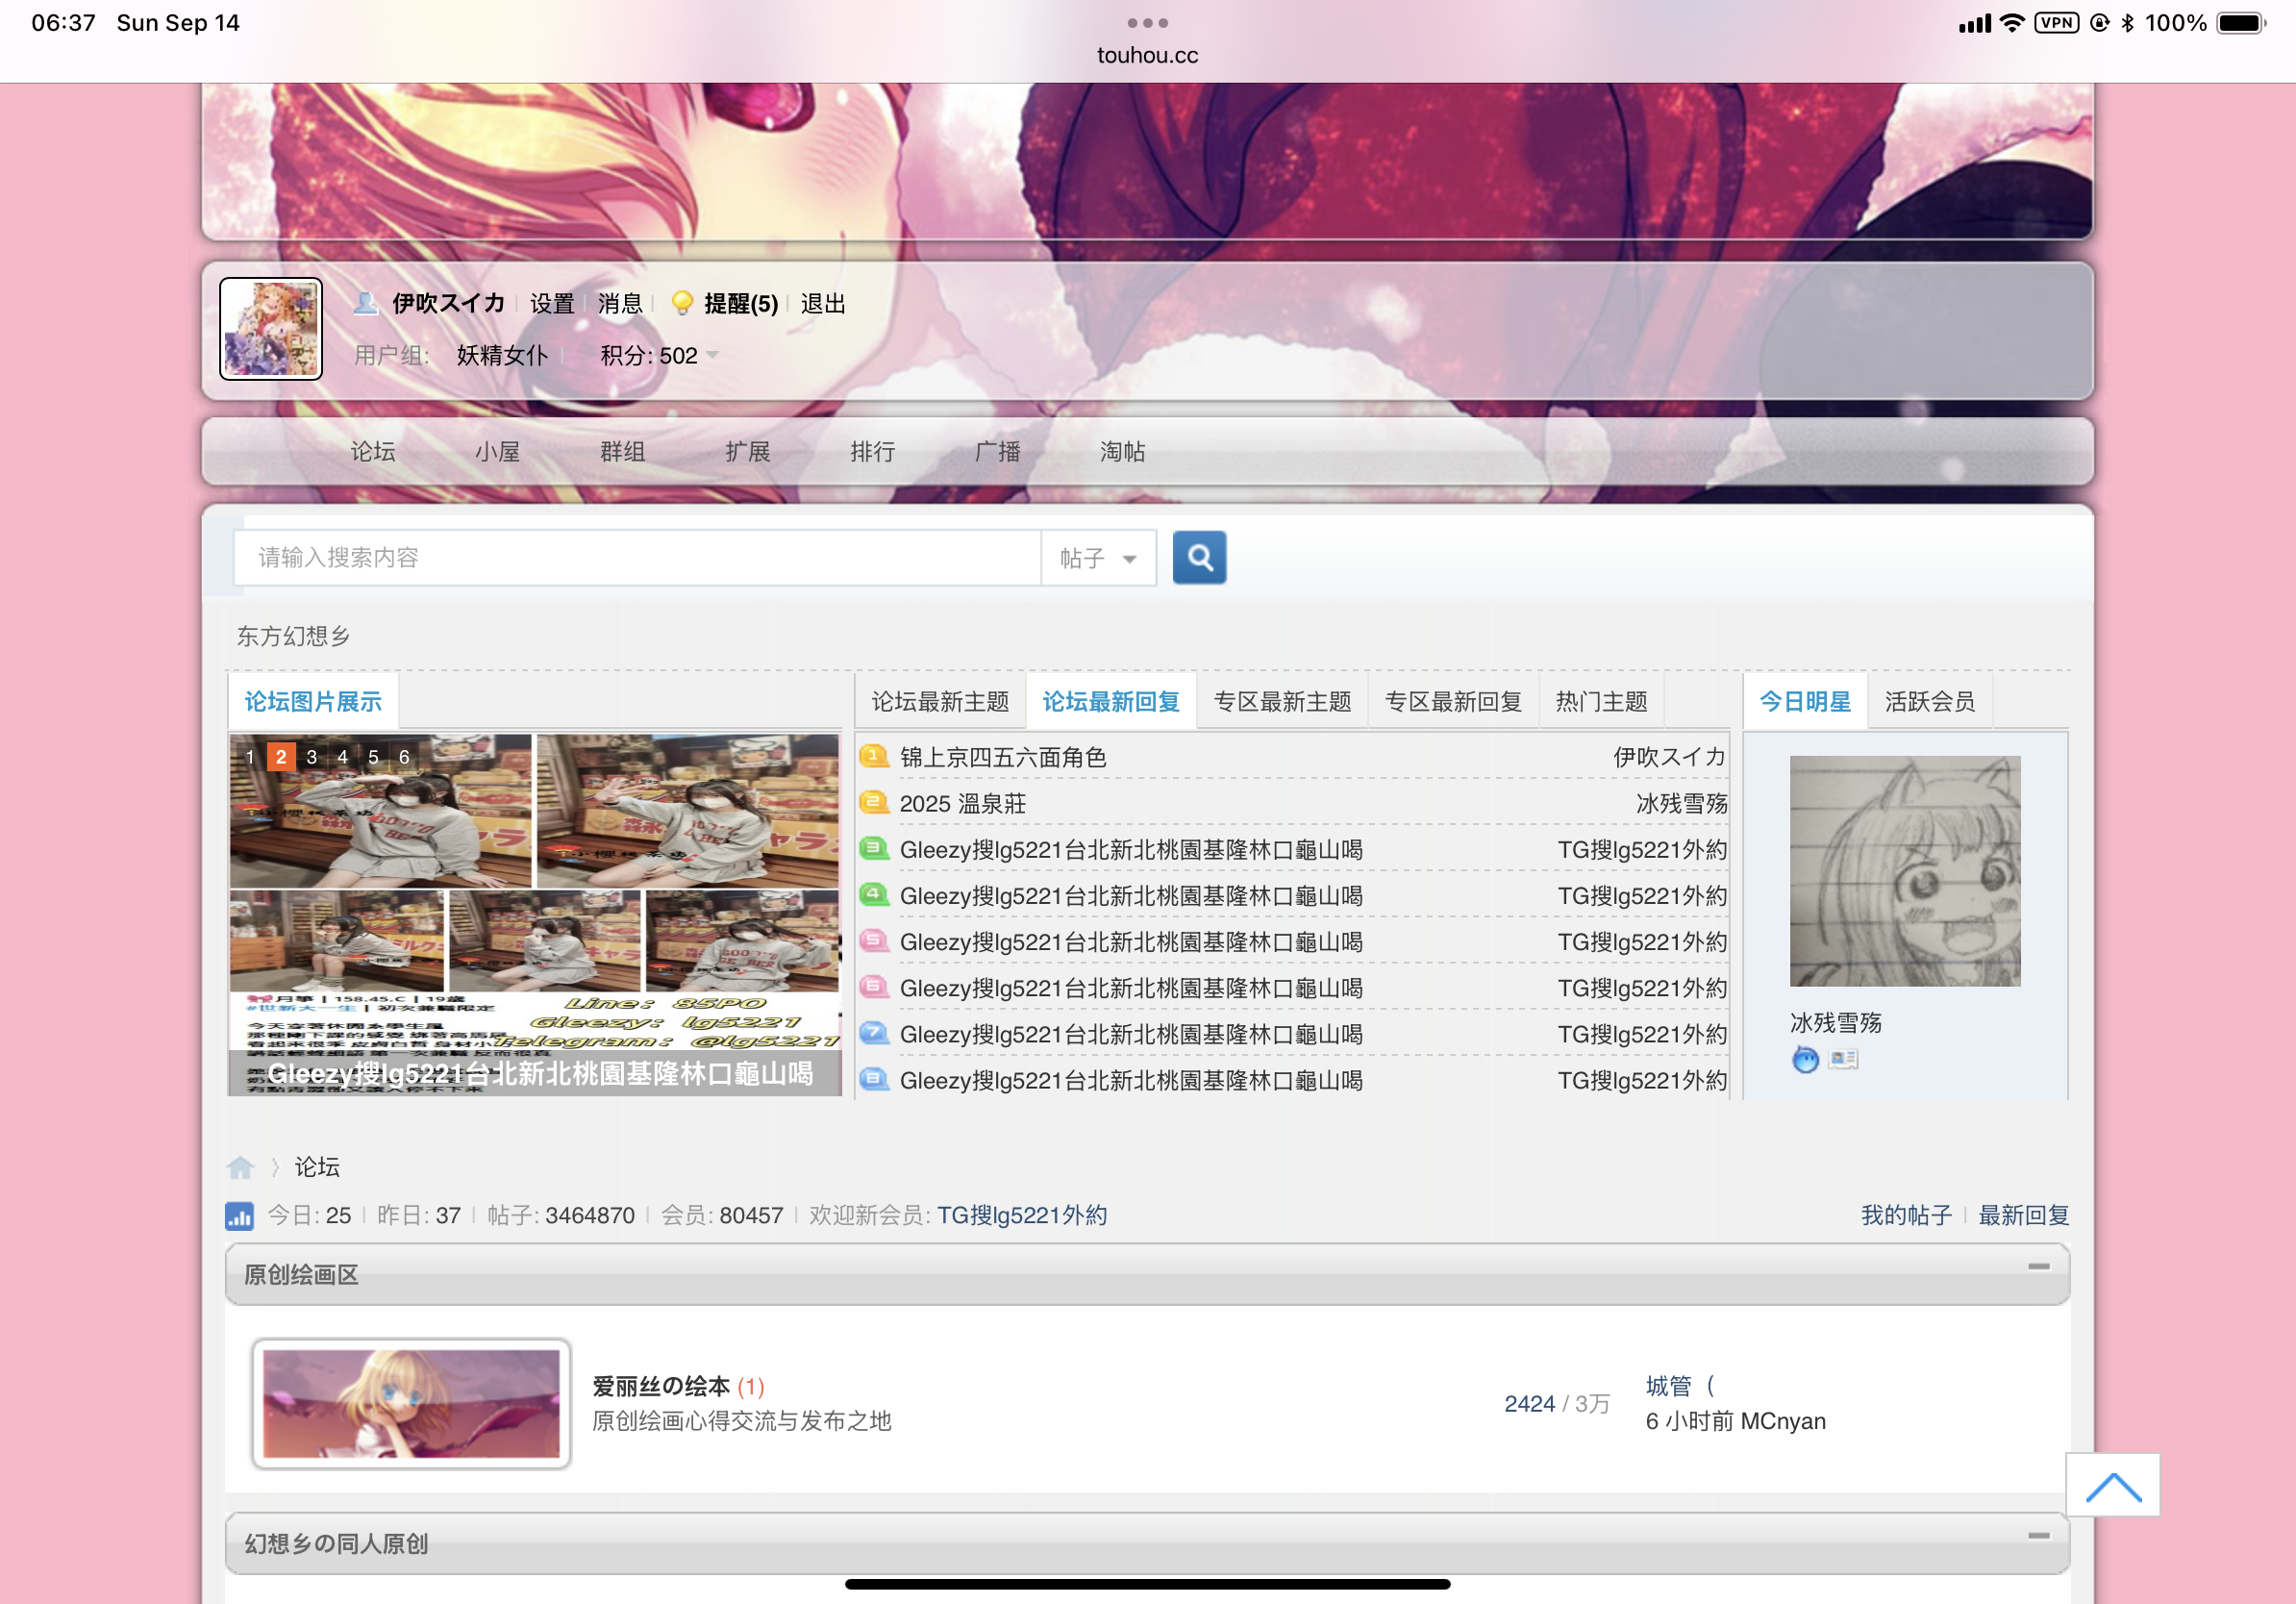Tap the VPN status indicator
This screenshot has width=2296, height=1604.
coord(2057,22)
